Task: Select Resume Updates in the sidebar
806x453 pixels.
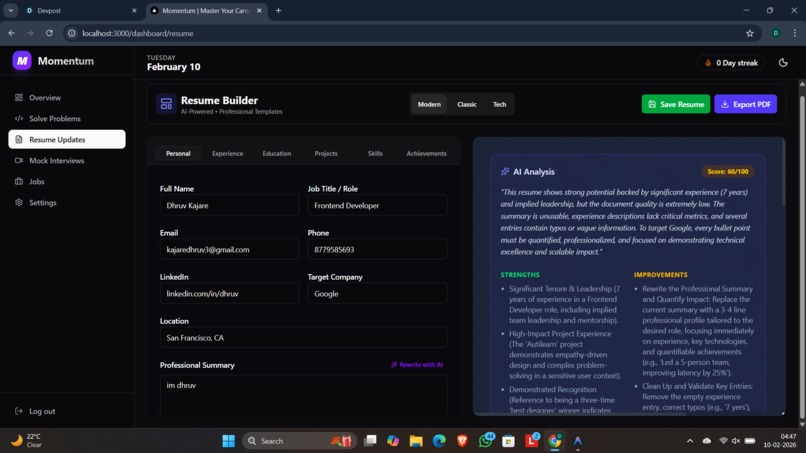Action: (x=67, y=139)
